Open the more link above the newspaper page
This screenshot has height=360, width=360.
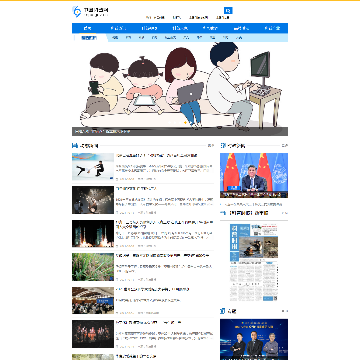285,213
